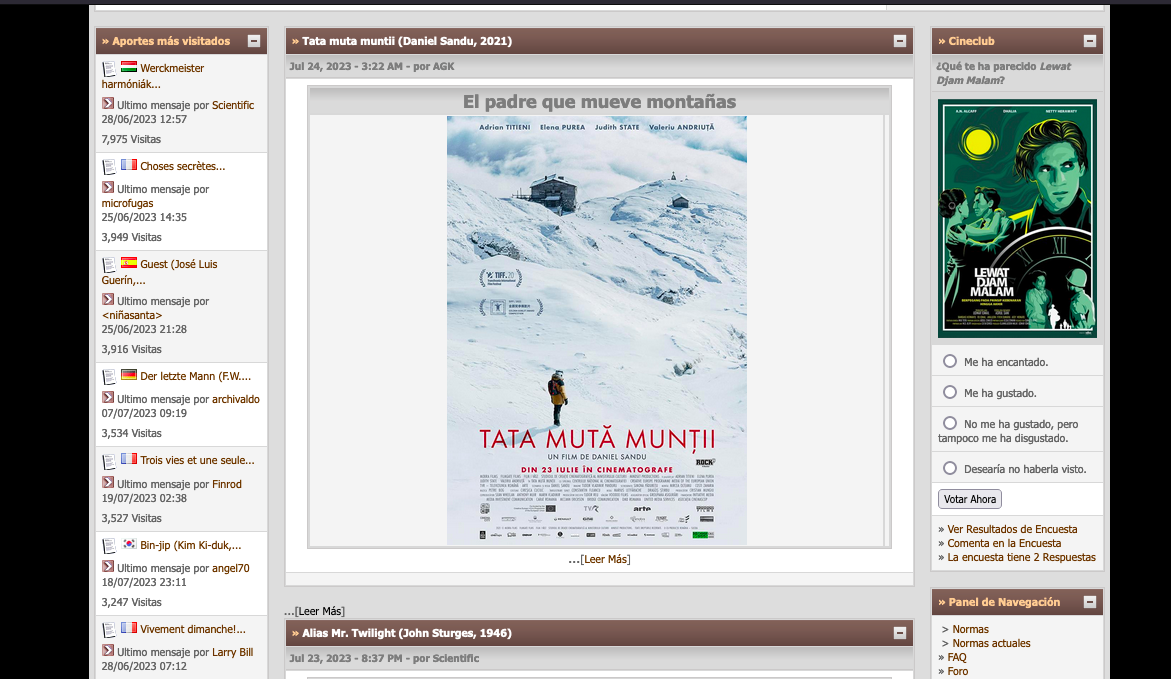Screen dimensions: 1171x679
Task: Collapse the Cineclub panel
Action: pos(1090,41)
